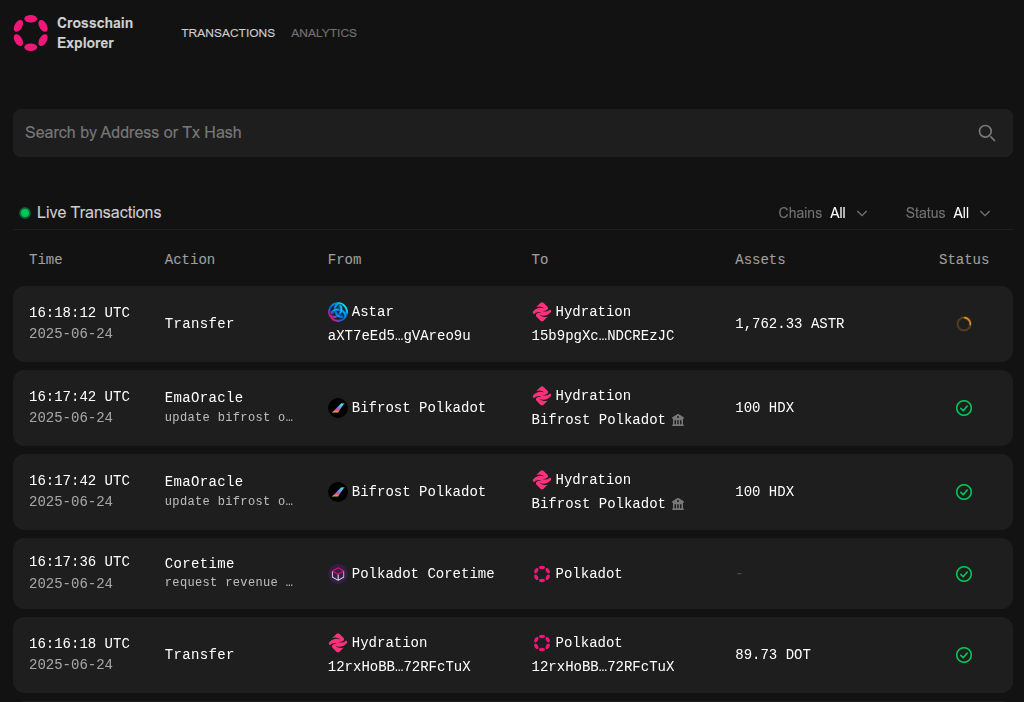1024x702 pixels.
Task: Click the Crosschain Explorer title text
Action: (x=95, y=33)
